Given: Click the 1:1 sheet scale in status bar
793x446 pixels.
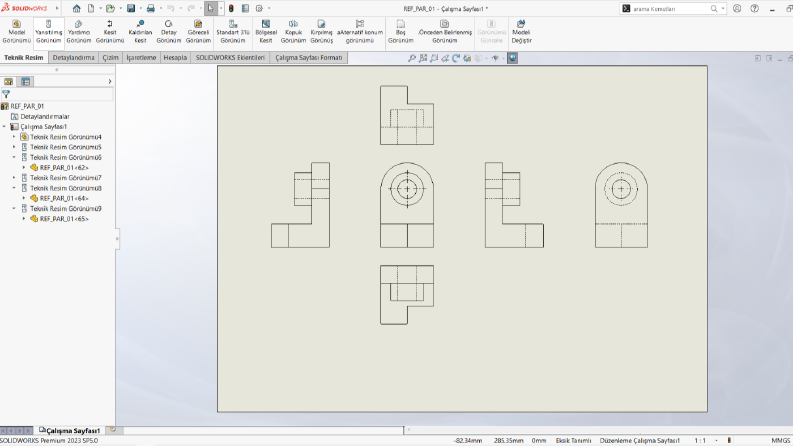Looking at the screenshot, I should 700,440.
